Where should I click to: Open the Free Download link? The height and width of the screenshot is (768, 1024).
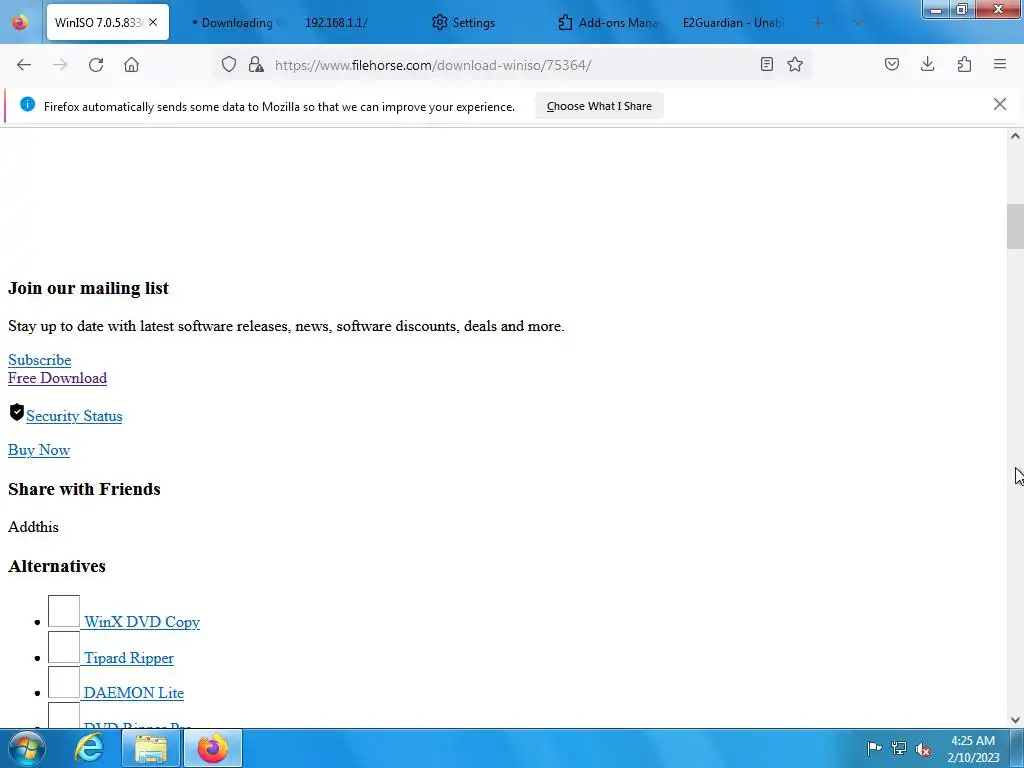[57, 378]
